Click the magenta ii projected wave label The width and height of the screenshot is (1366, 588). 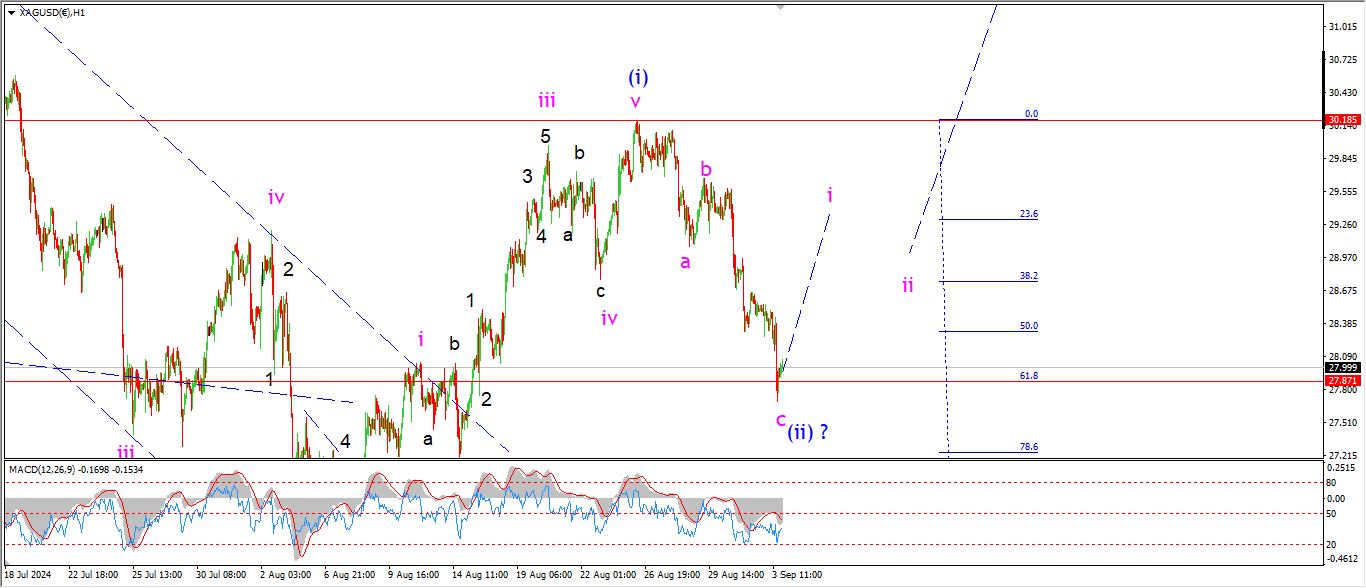[907, 285]
